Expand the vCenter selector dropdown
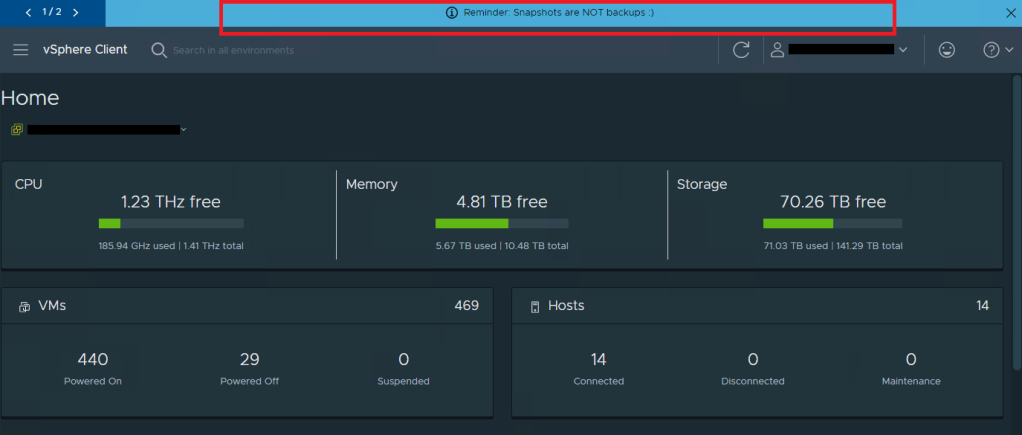 click(x=184, y=130)
